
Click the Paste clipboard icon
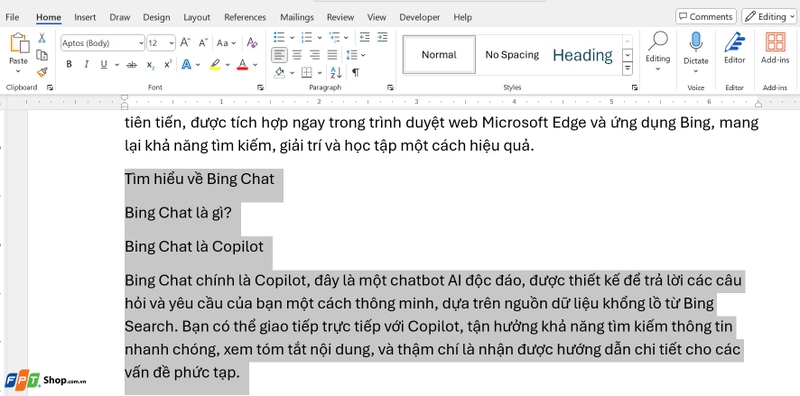tap(19, 43)
